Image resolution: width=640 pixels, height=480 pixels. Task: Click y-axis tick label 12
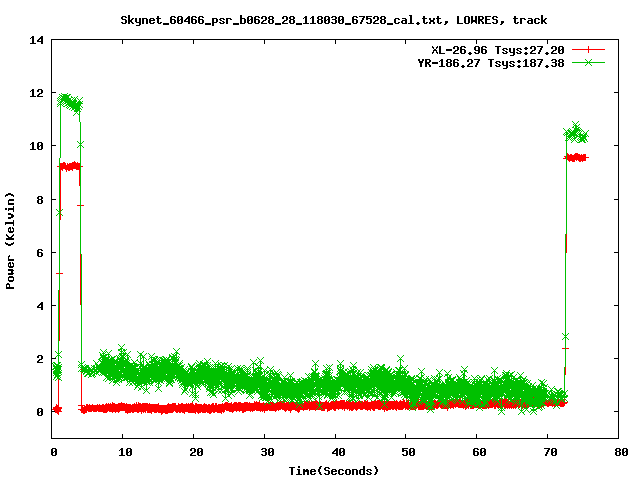[x=36, y=93]
